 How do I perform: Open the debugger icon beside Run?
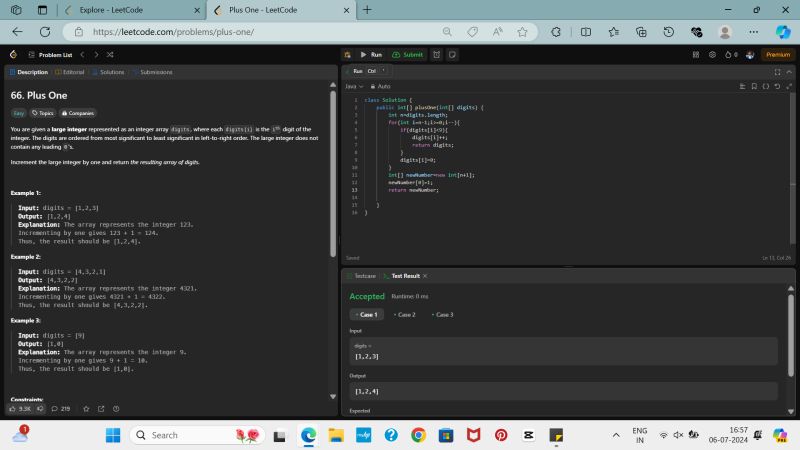pyautogui.click(x=347, y=55)
